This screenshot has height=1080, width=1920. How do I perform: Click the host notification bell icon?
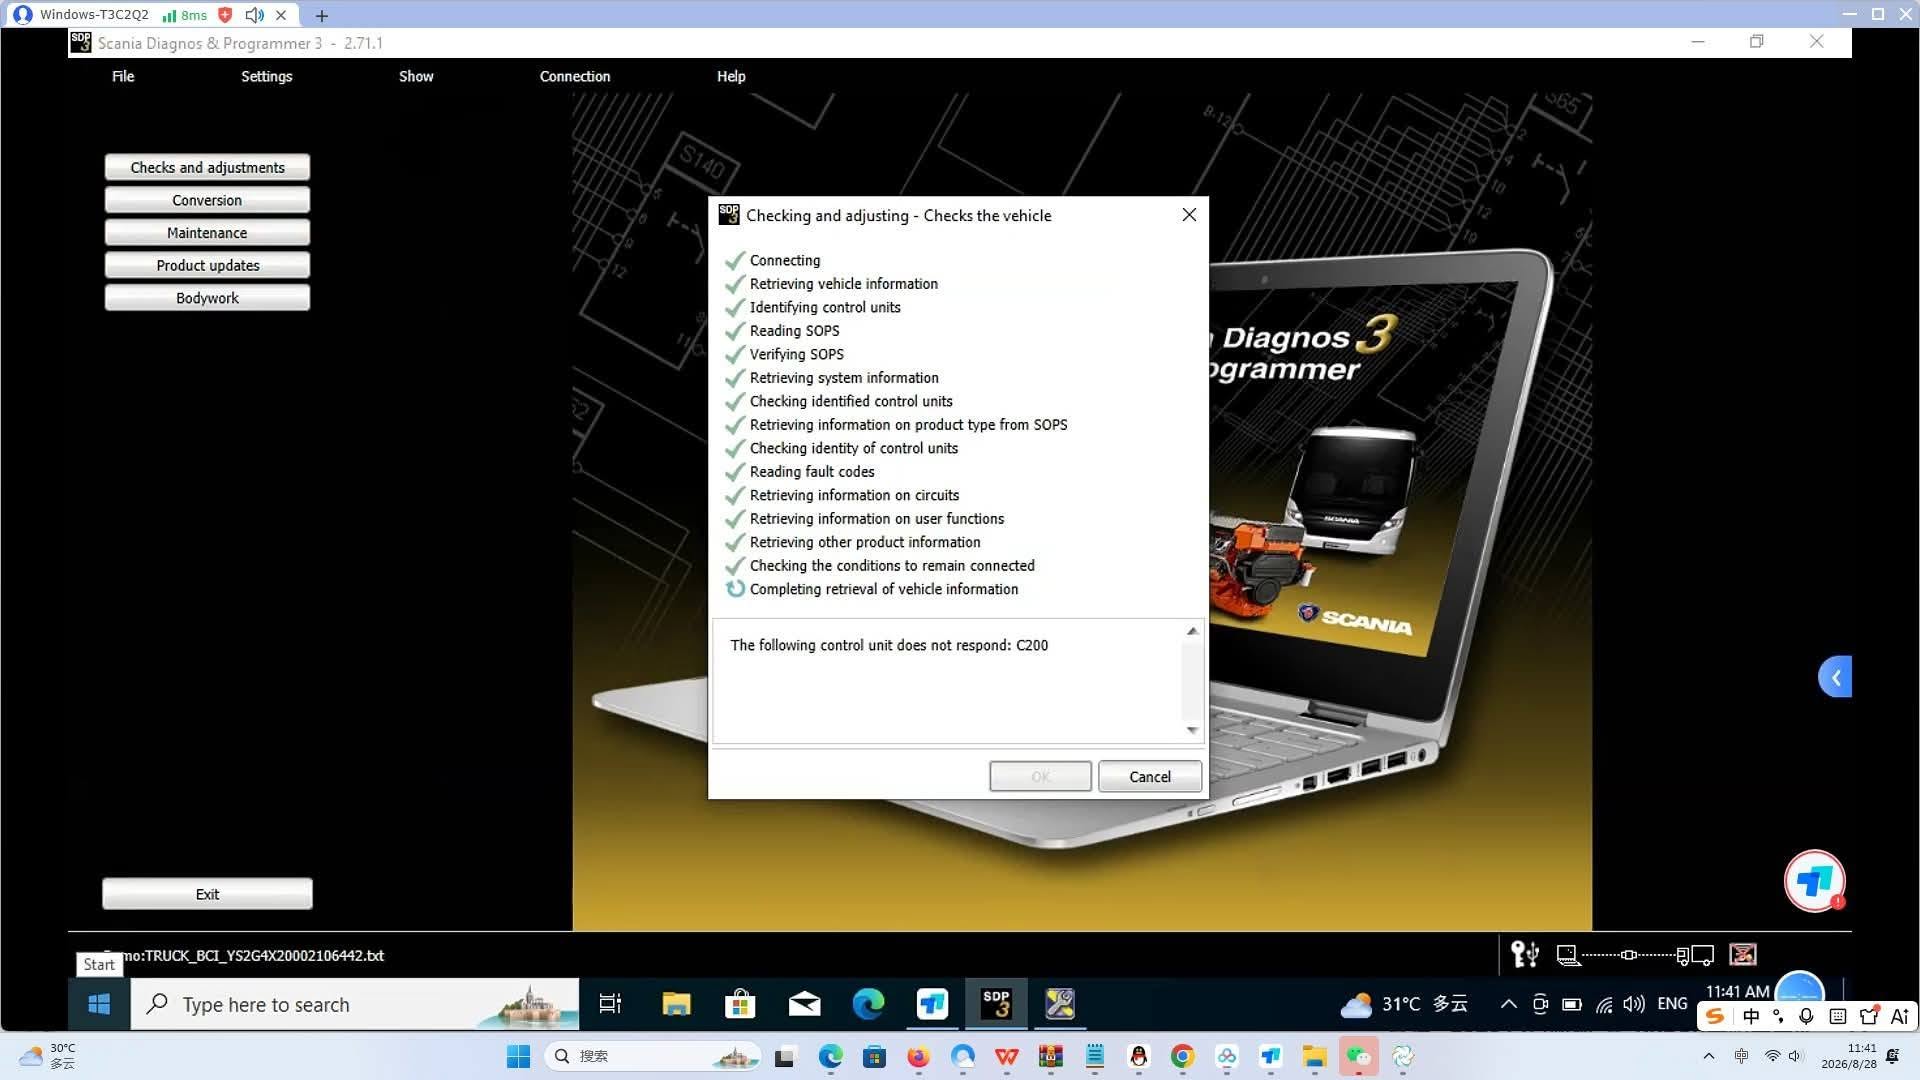1892,1056
